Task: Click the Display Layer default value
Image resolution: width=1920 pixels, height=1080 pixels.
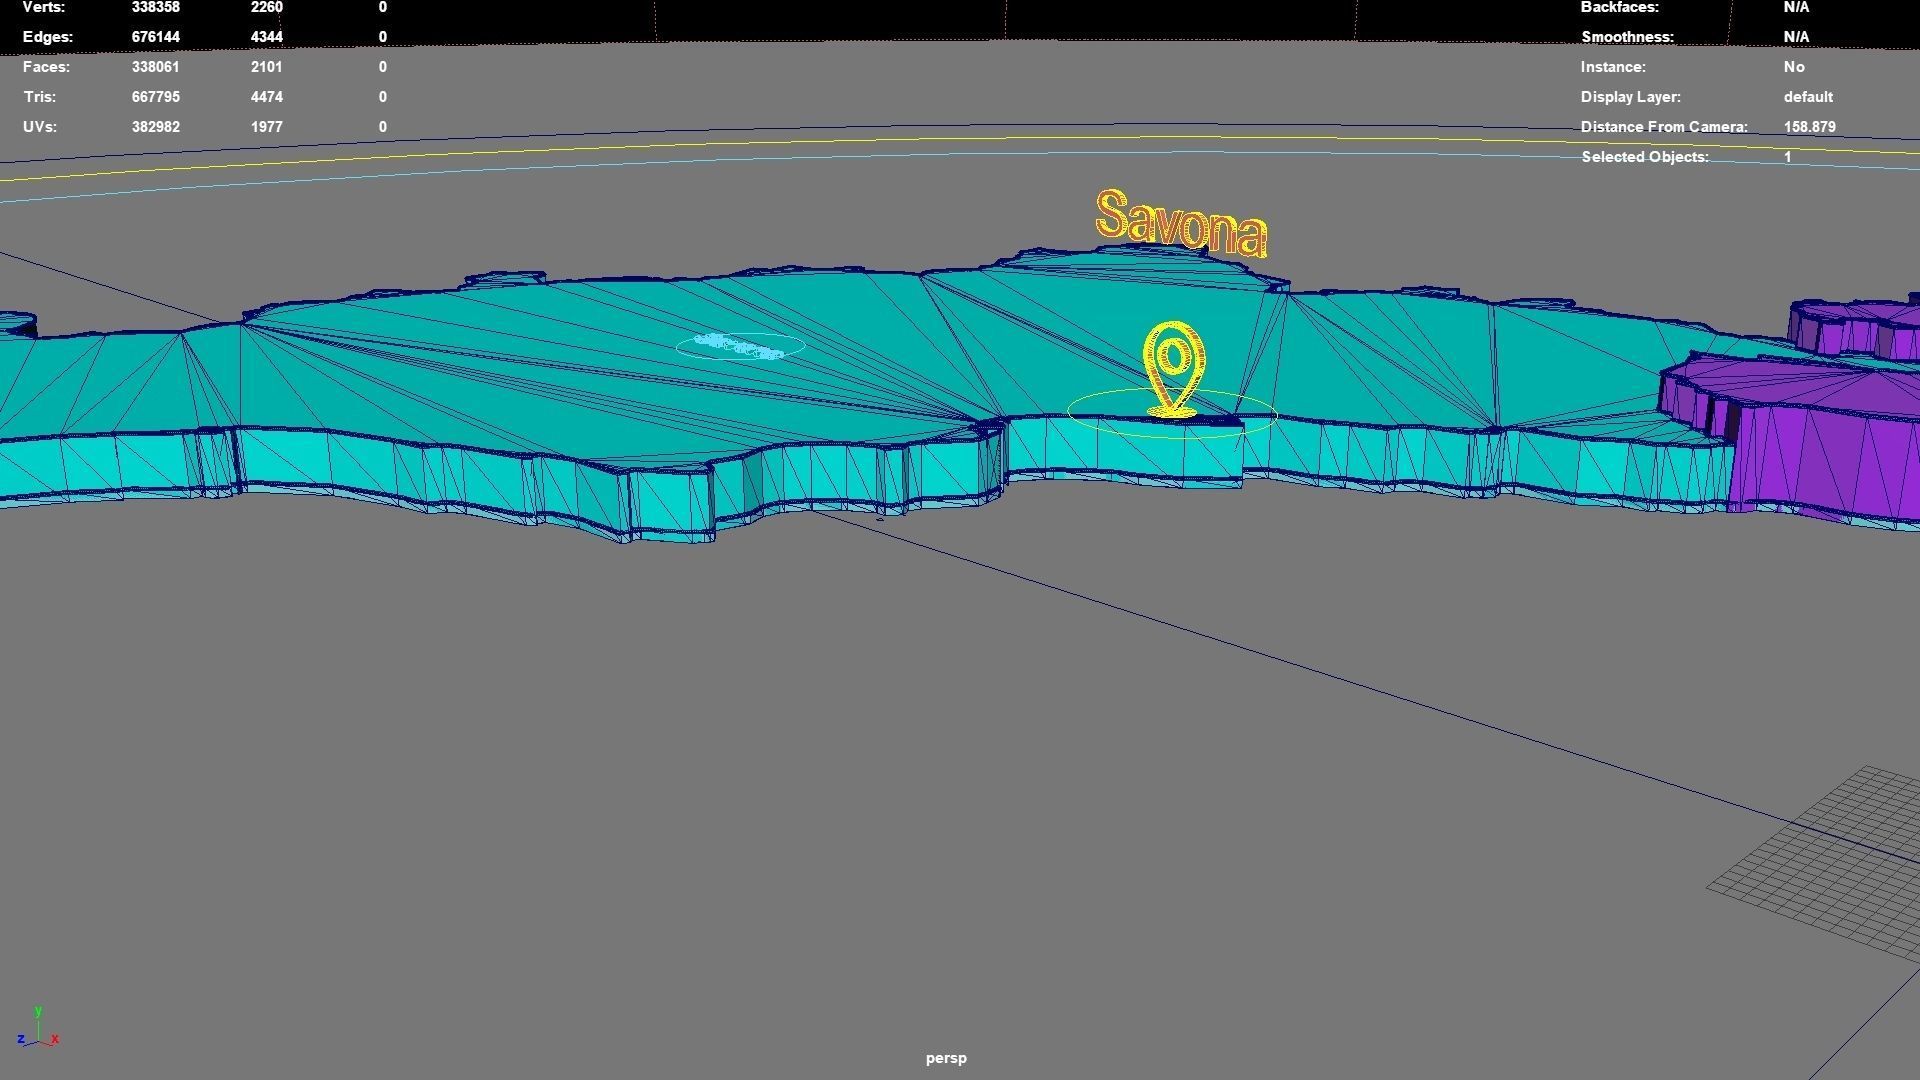Action: click(x=1807, y=97)
